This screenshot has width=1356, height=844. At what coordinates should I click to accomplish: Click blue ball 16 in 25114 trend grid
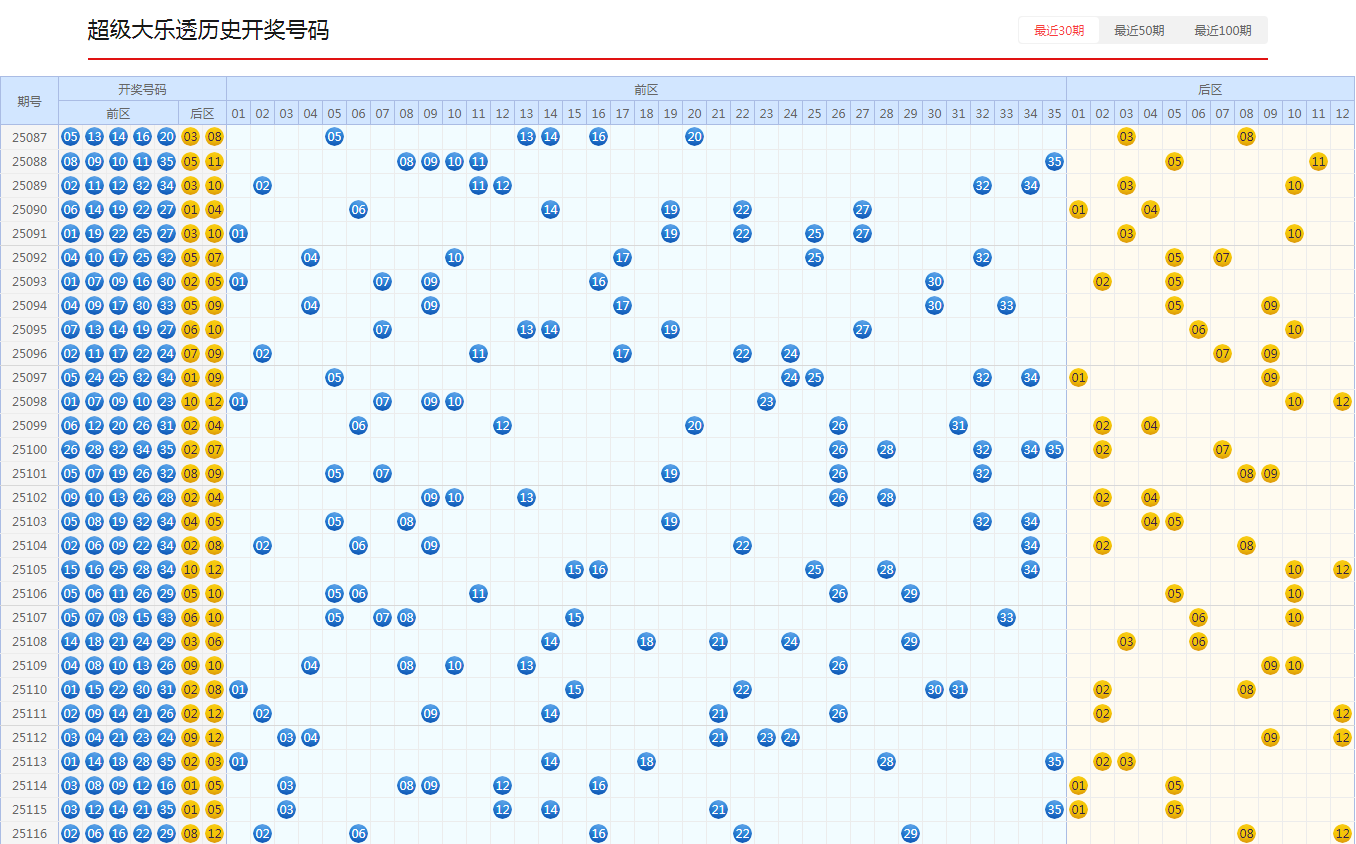[598, 785]
